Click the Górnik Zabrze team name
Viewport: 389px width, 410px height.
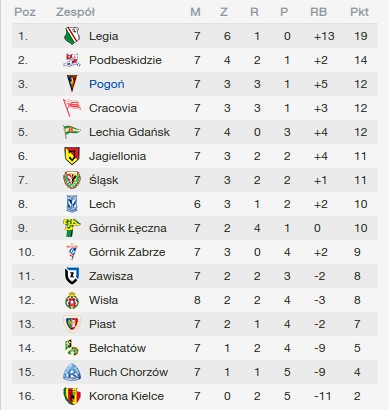(127, 252)
